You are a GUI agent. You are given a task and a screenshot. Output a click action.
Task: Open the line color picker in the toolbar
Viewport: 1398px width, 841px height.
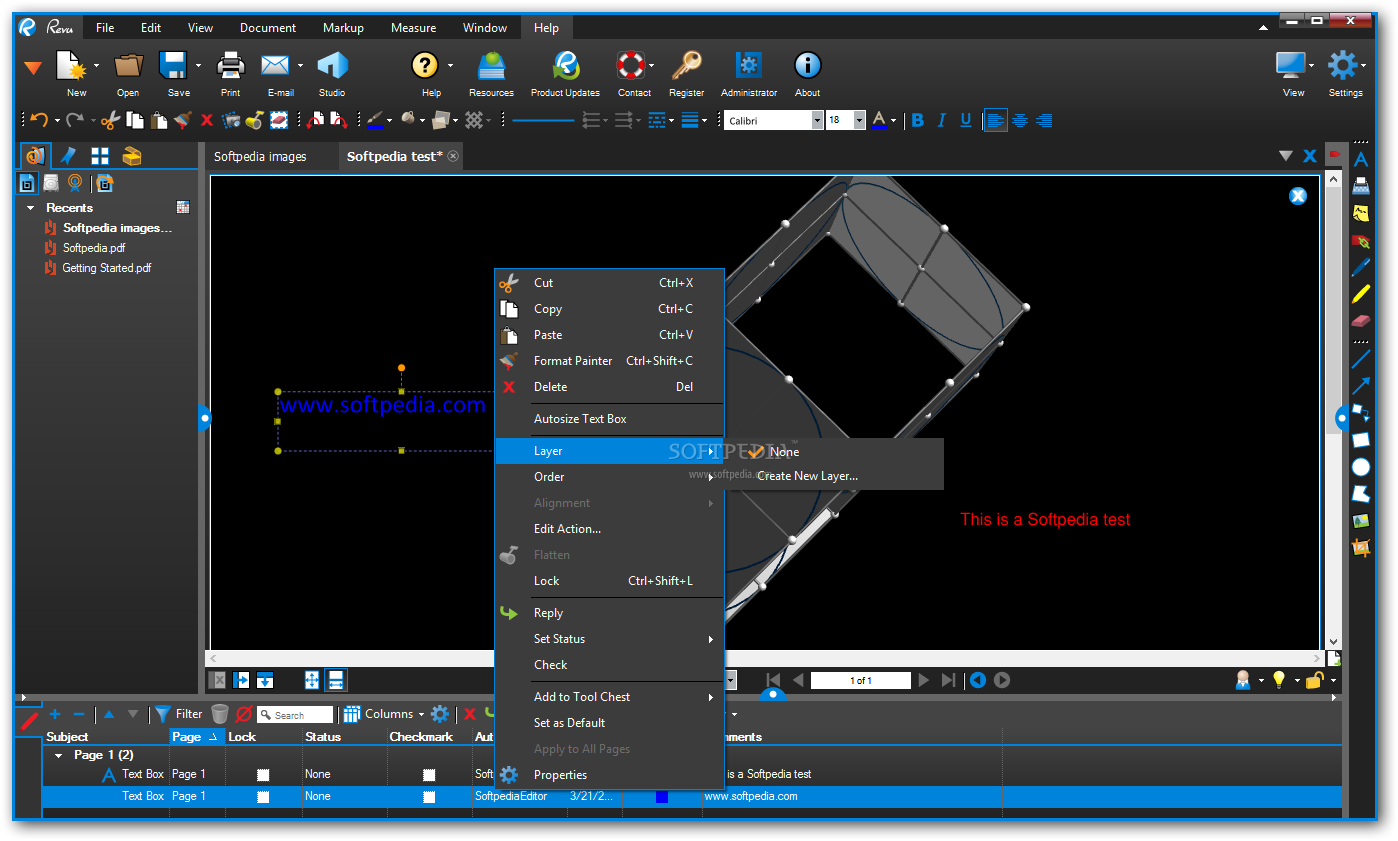tap(375, 120)
